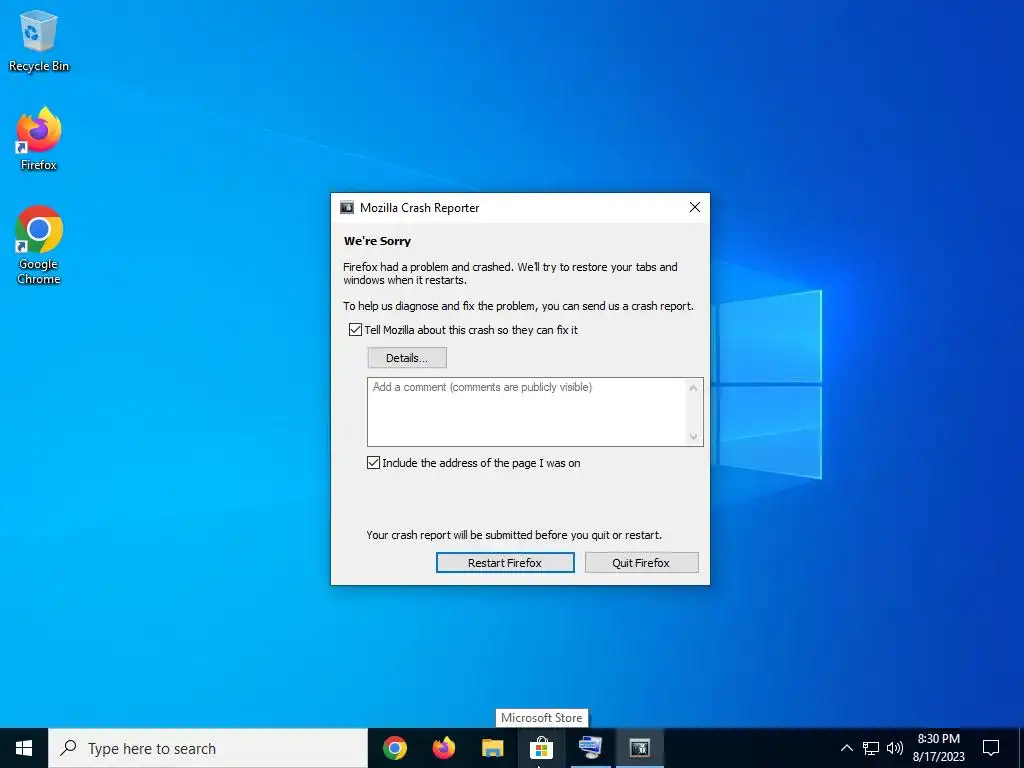Open the notification center icon
The image size is (1024, 768).
click(x=991, y=748)
